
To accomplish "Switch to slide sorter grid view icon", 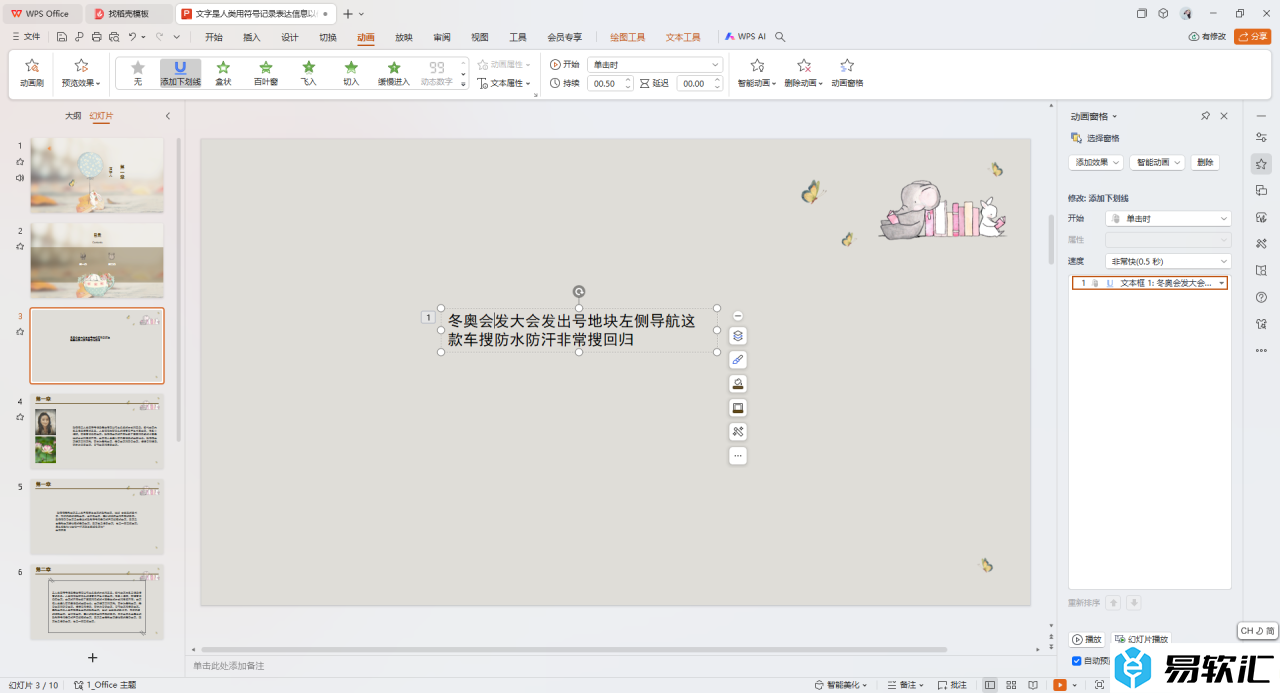I will [1010, 685].
